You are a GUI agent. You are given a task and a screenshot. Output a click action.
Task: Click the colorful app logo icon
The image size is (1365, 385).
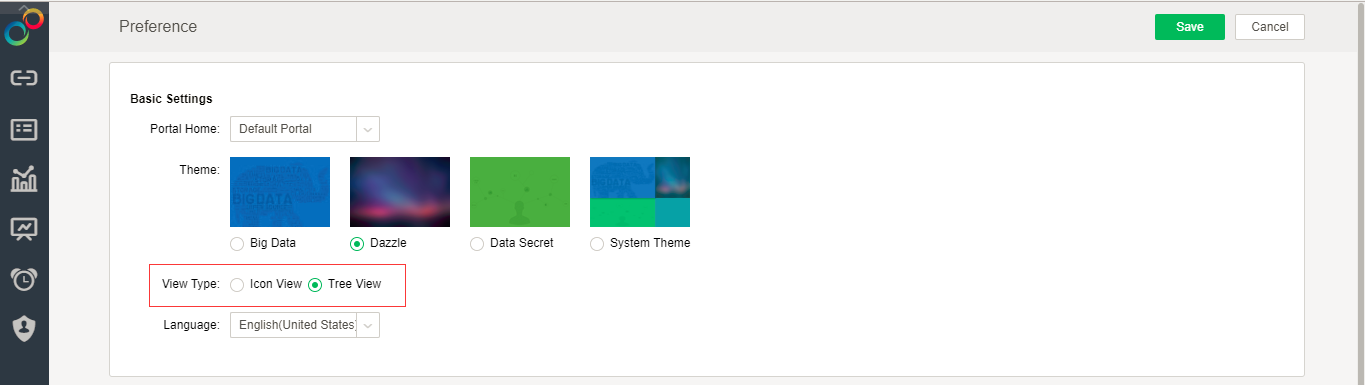coord(24,26)
